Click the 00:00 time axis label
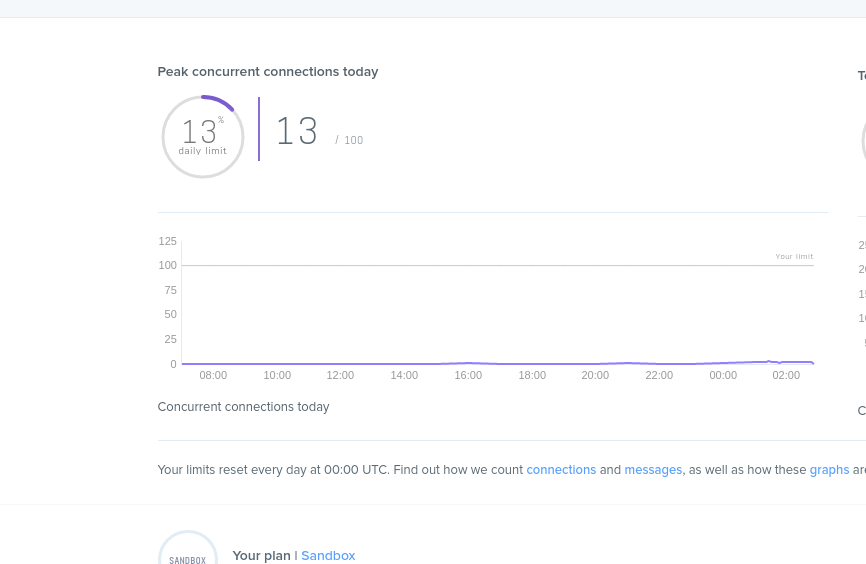This screenshot has width=866, height=564. click(723, 376)
